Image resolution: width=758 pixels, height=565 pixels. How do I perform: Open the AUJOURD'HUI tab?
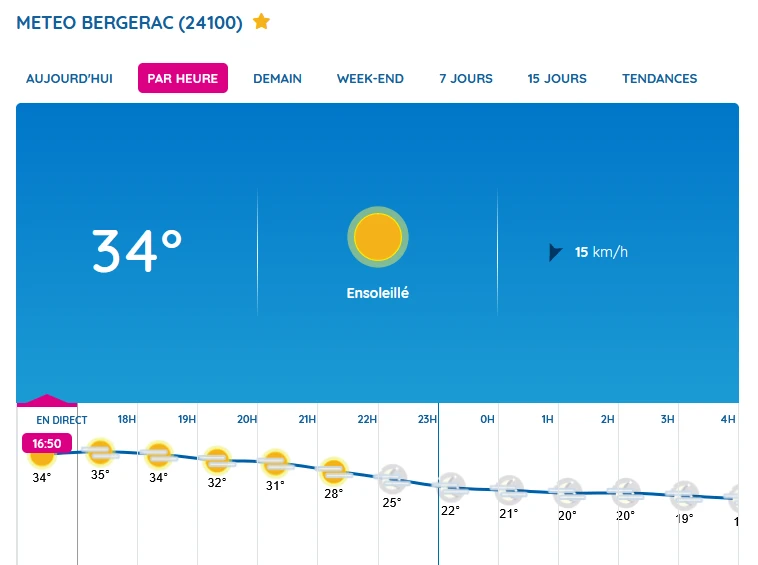pos(69,78)
